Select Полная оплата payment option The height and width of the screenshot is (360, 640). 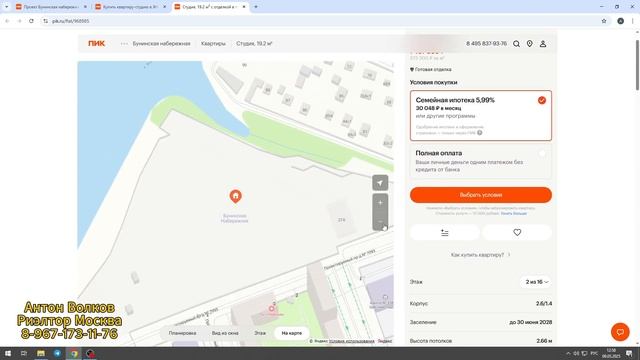(x=481, y=161)
